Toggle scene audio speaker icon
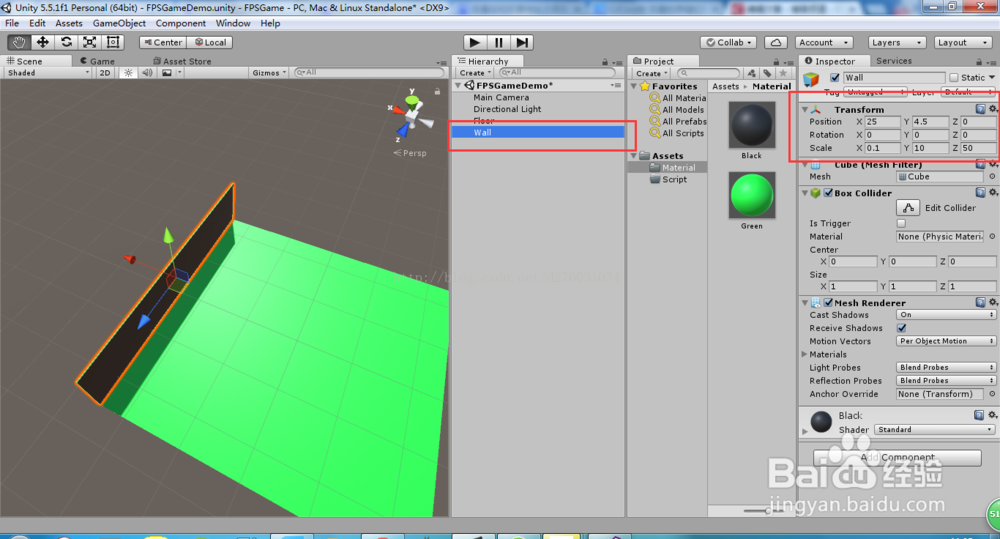The image size is (1000, 539). point(147,73)
